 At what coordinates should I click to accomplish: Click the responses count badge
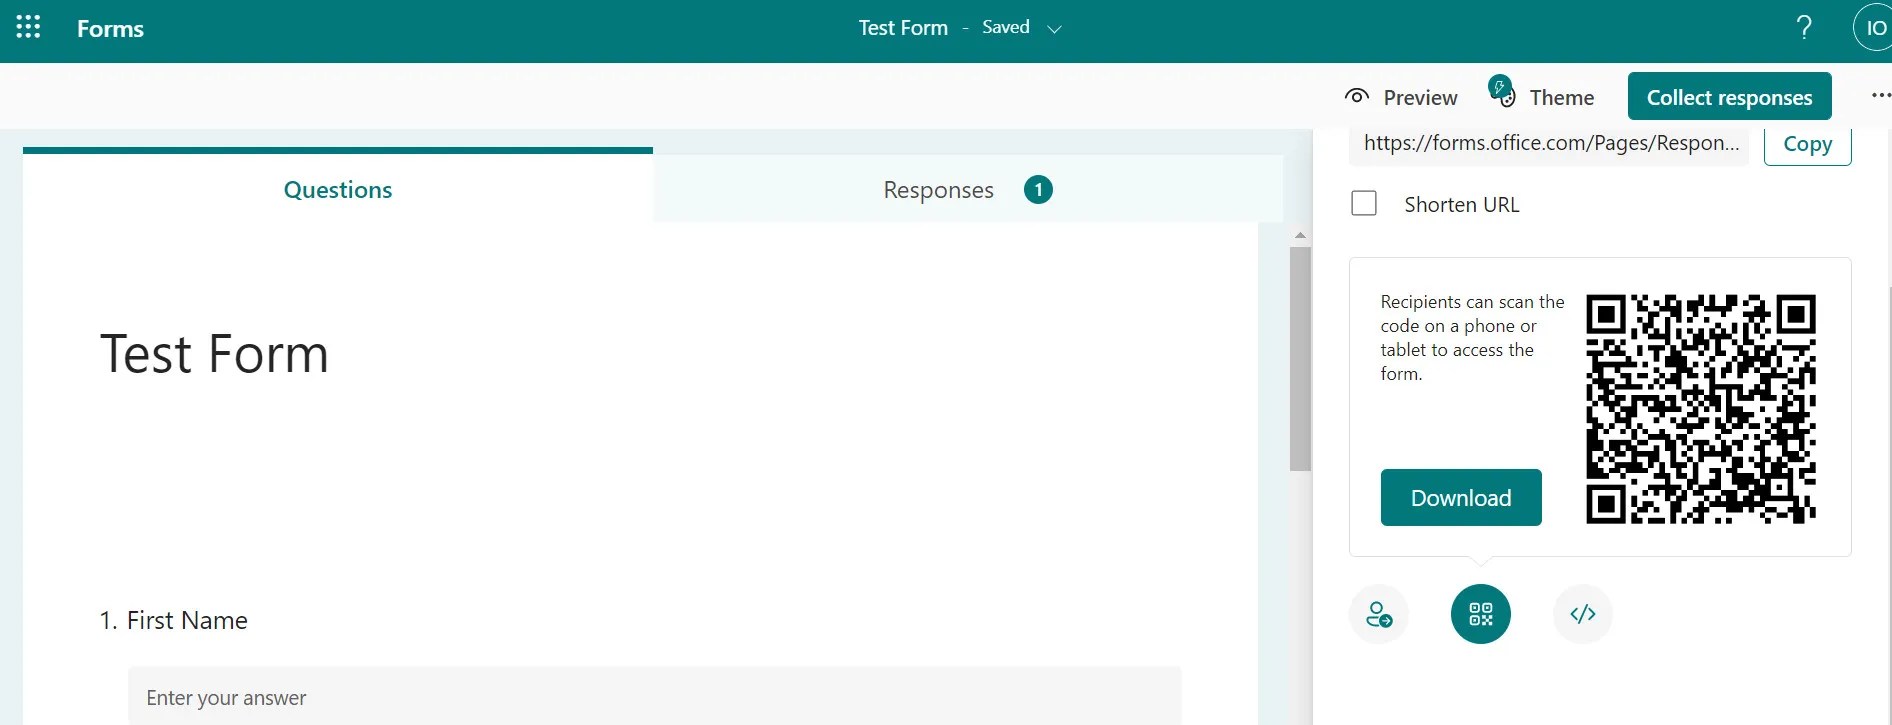1038,189
